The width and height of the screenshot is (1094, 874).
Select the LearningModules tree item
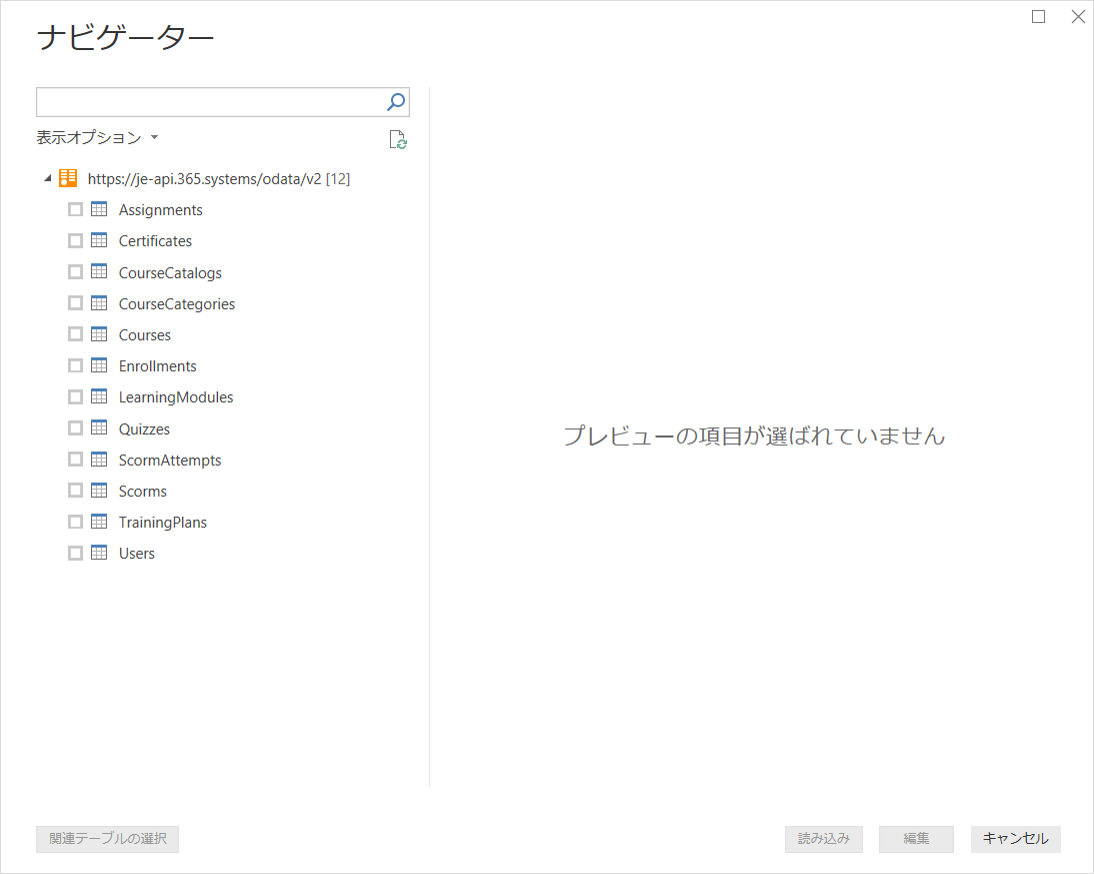pyautogui.click(x=175, y=397)
